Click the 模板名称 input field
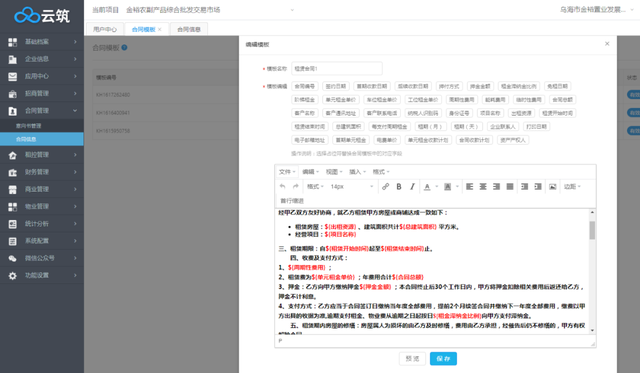 [x=337, y=69]
